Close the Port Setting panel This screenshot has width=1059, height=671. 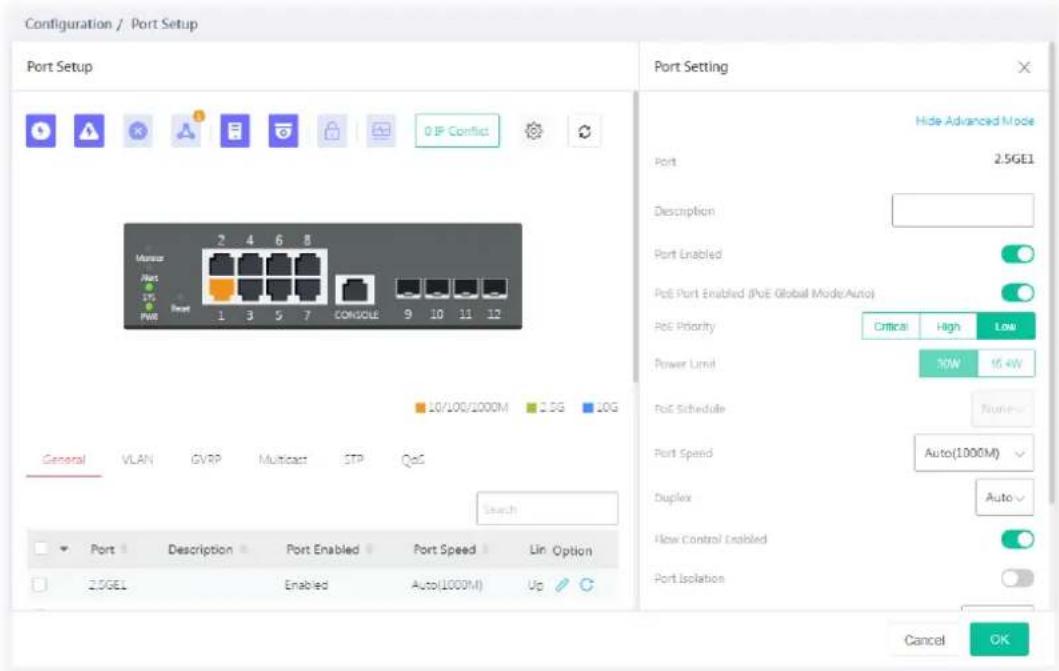(x=1024, y=68)
